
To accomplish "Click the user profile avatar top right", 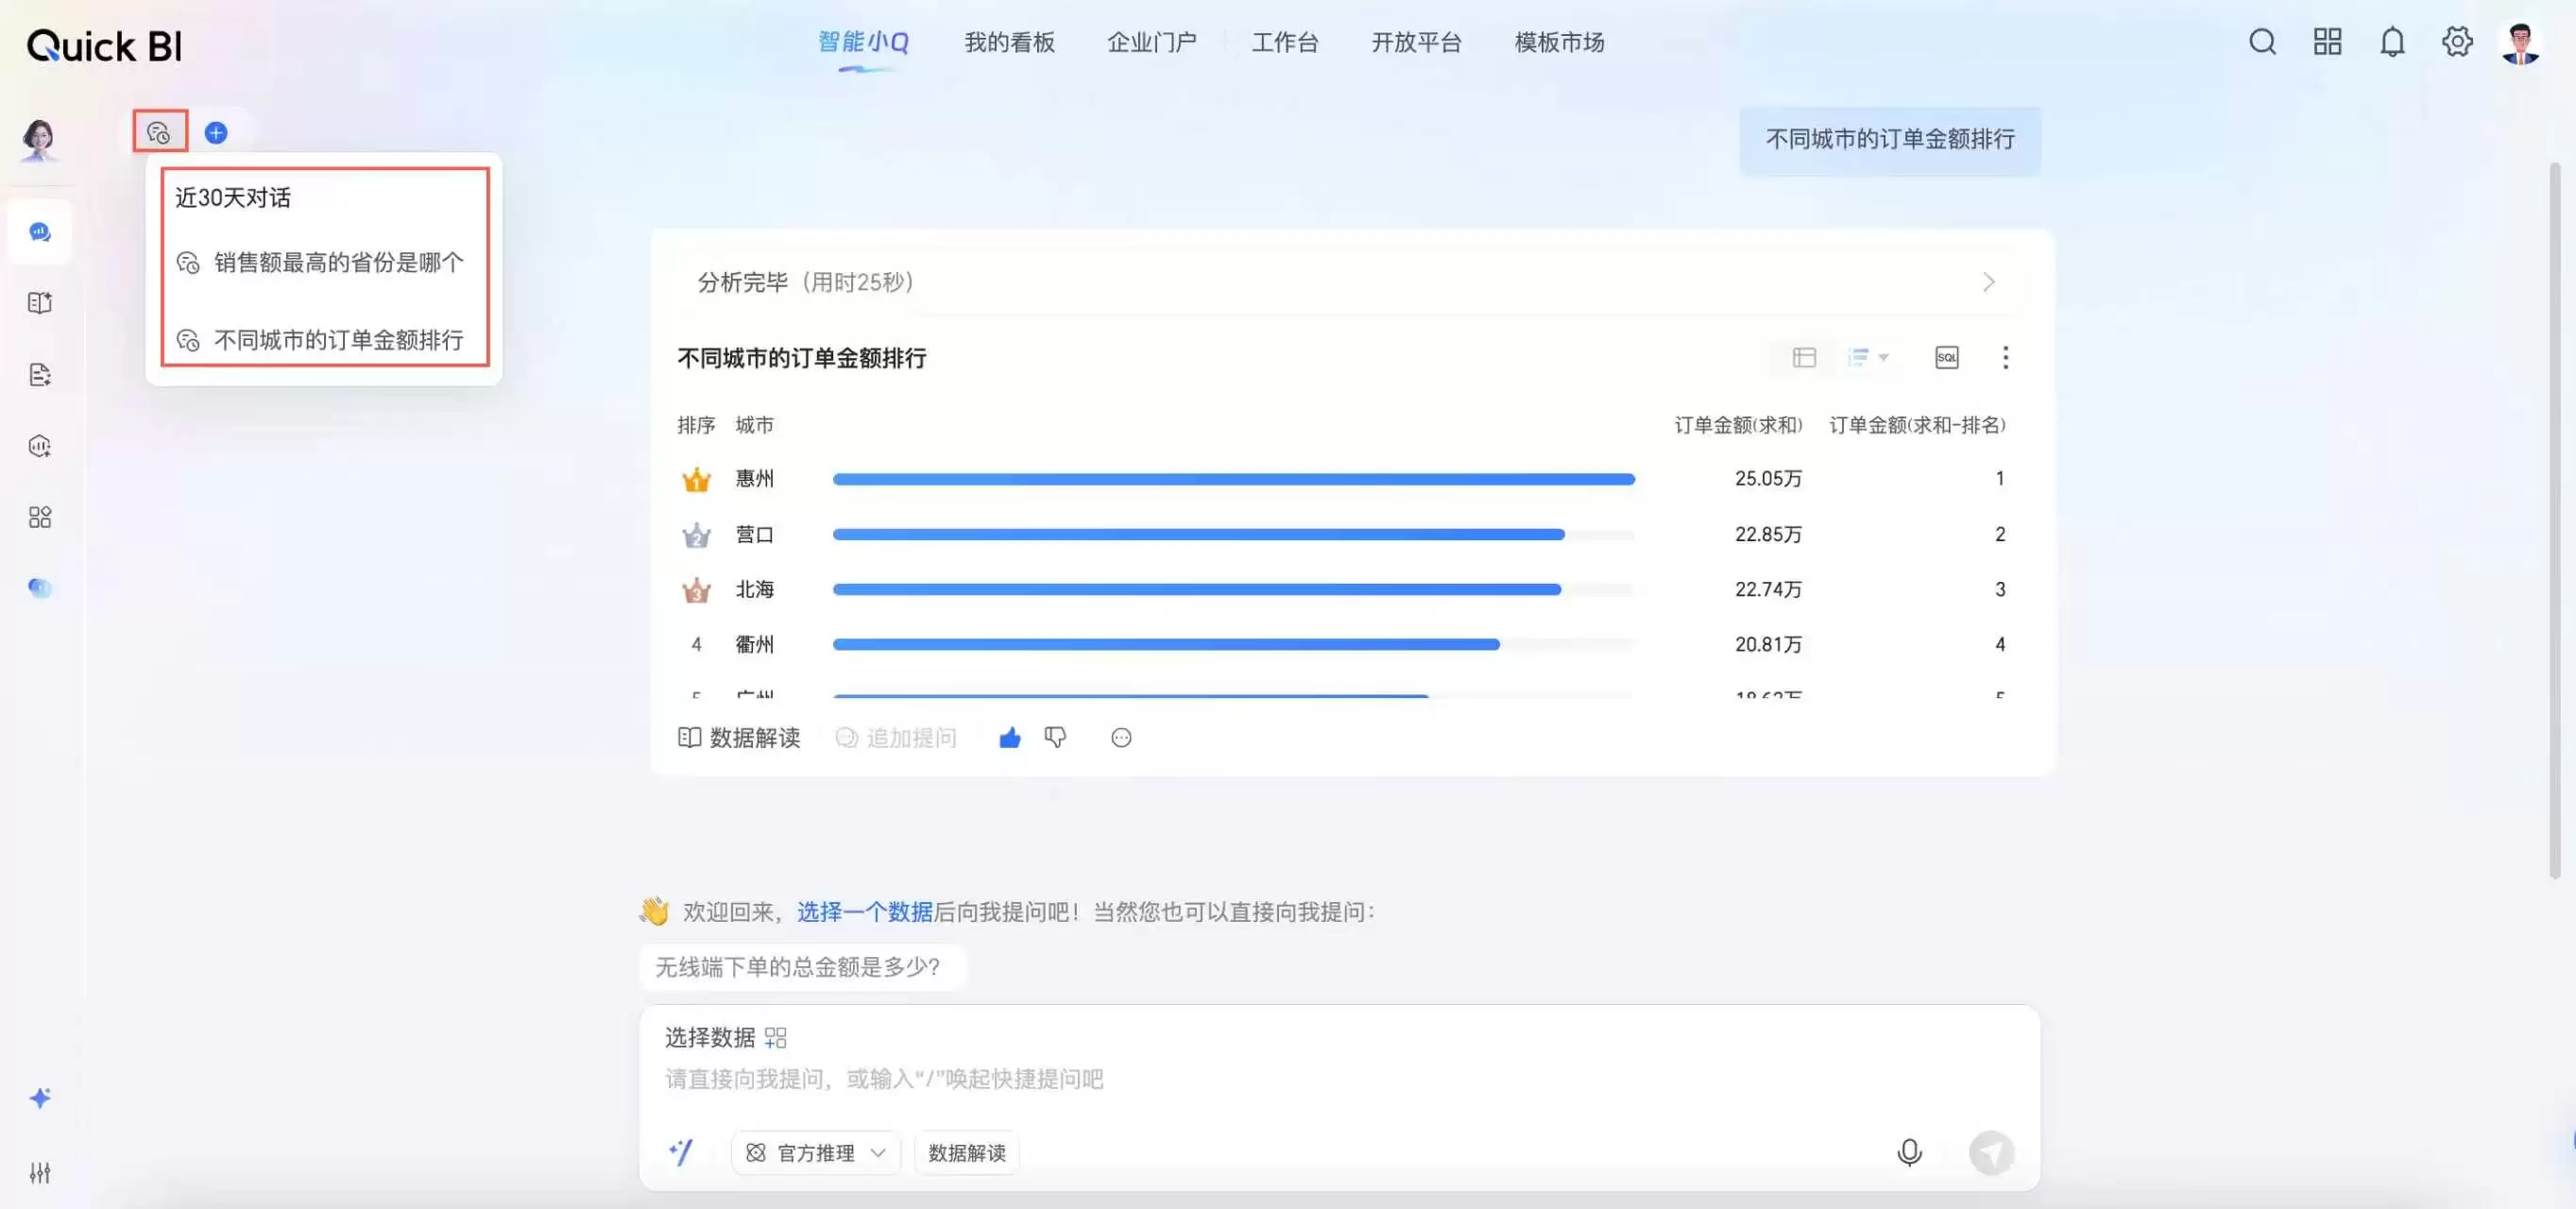I will [x=2520, y=43].
